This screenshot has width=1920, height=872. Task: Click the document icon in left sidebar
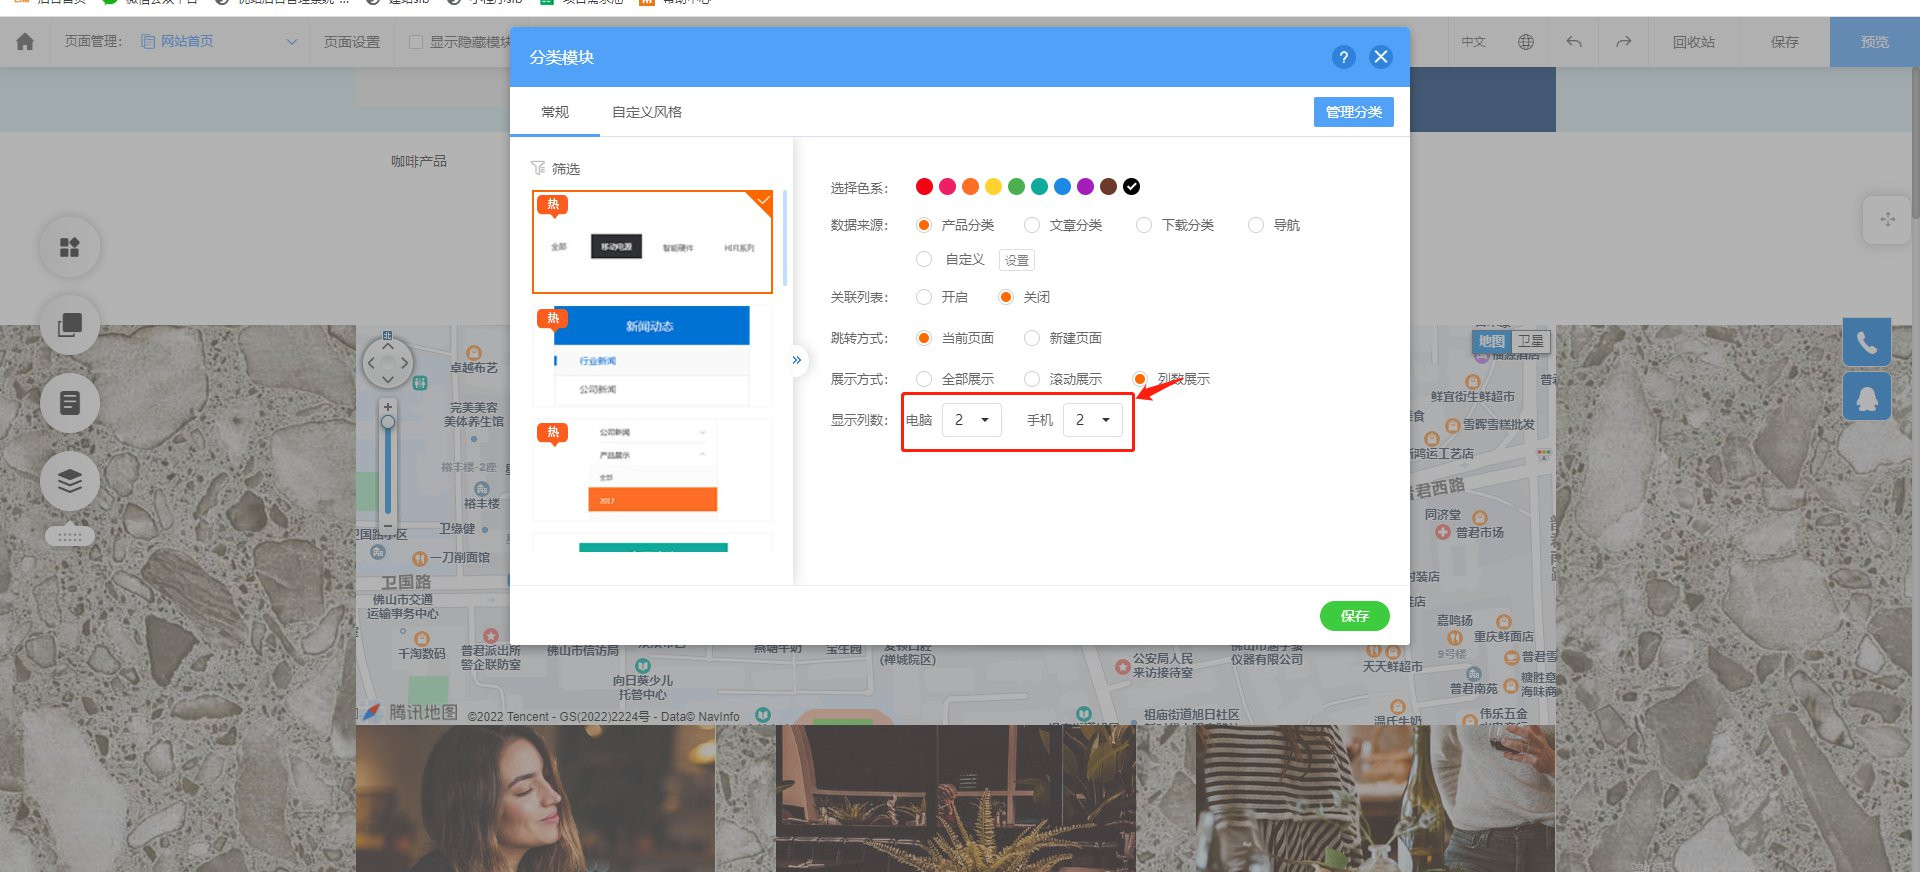[x=70, y=403]
